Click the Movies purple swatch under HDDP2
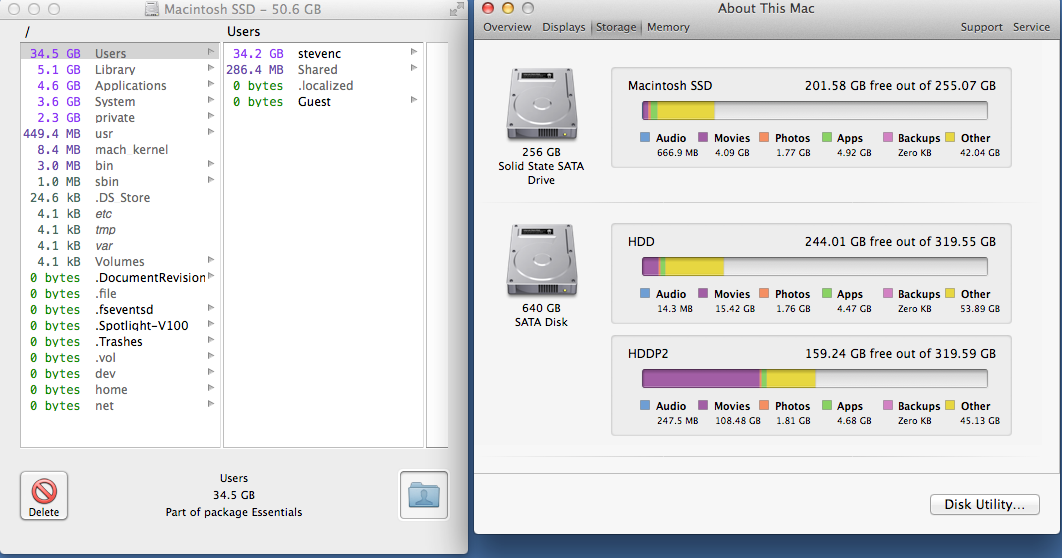This screenshot has width=1062, height=558. pyautogui.click(x=703, y=406)
